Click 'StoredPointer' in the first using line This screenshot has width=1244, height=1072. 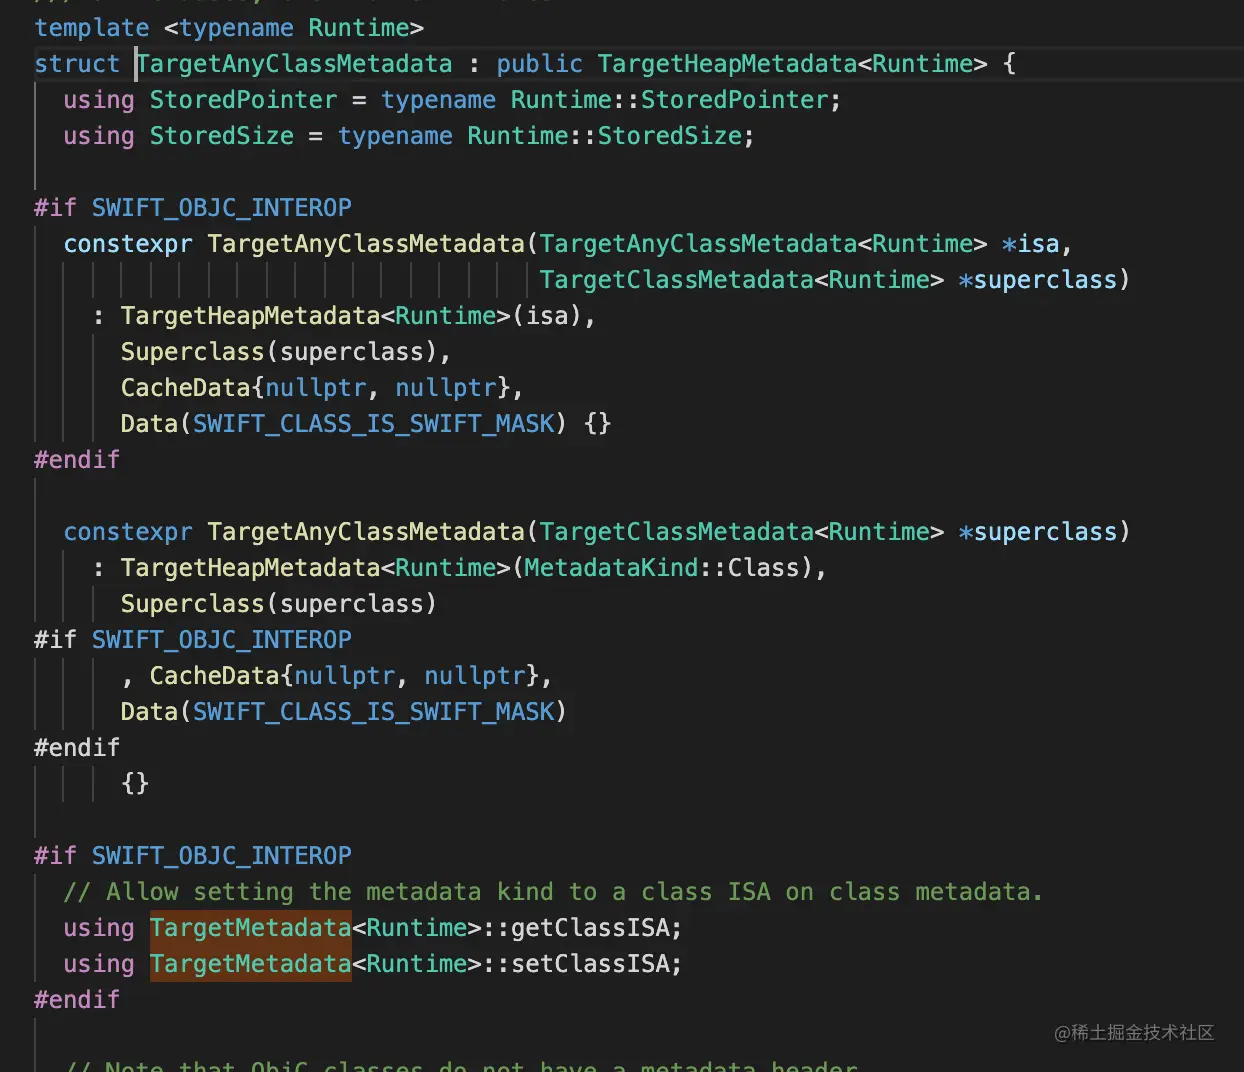(244, 100)
